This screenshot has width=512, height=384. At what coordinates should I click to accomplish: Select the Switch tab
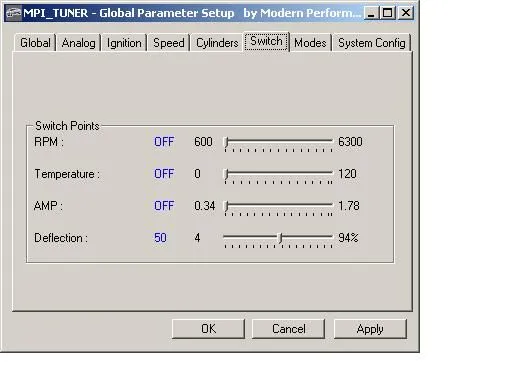pos(266,41)
